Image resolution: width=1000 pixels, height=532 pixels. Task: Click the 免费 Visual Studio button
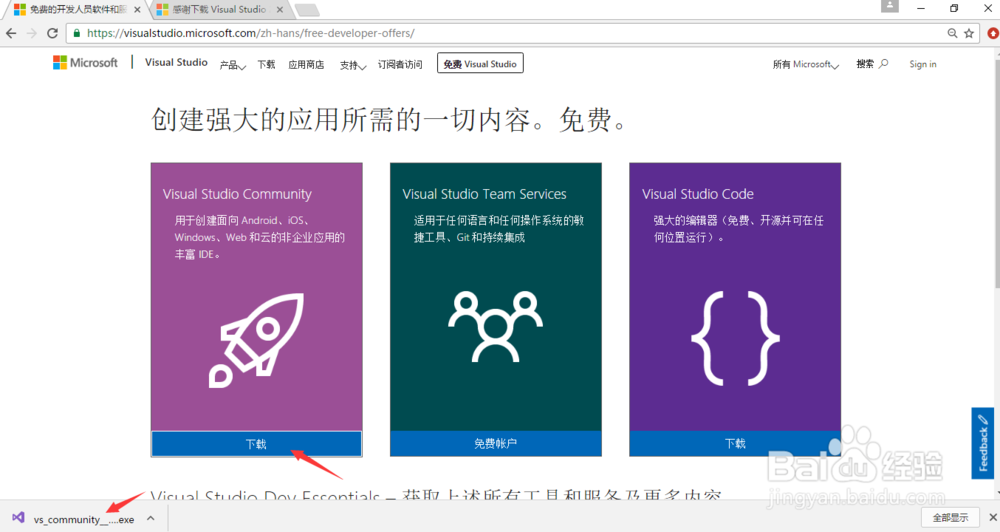pos(480,63)
